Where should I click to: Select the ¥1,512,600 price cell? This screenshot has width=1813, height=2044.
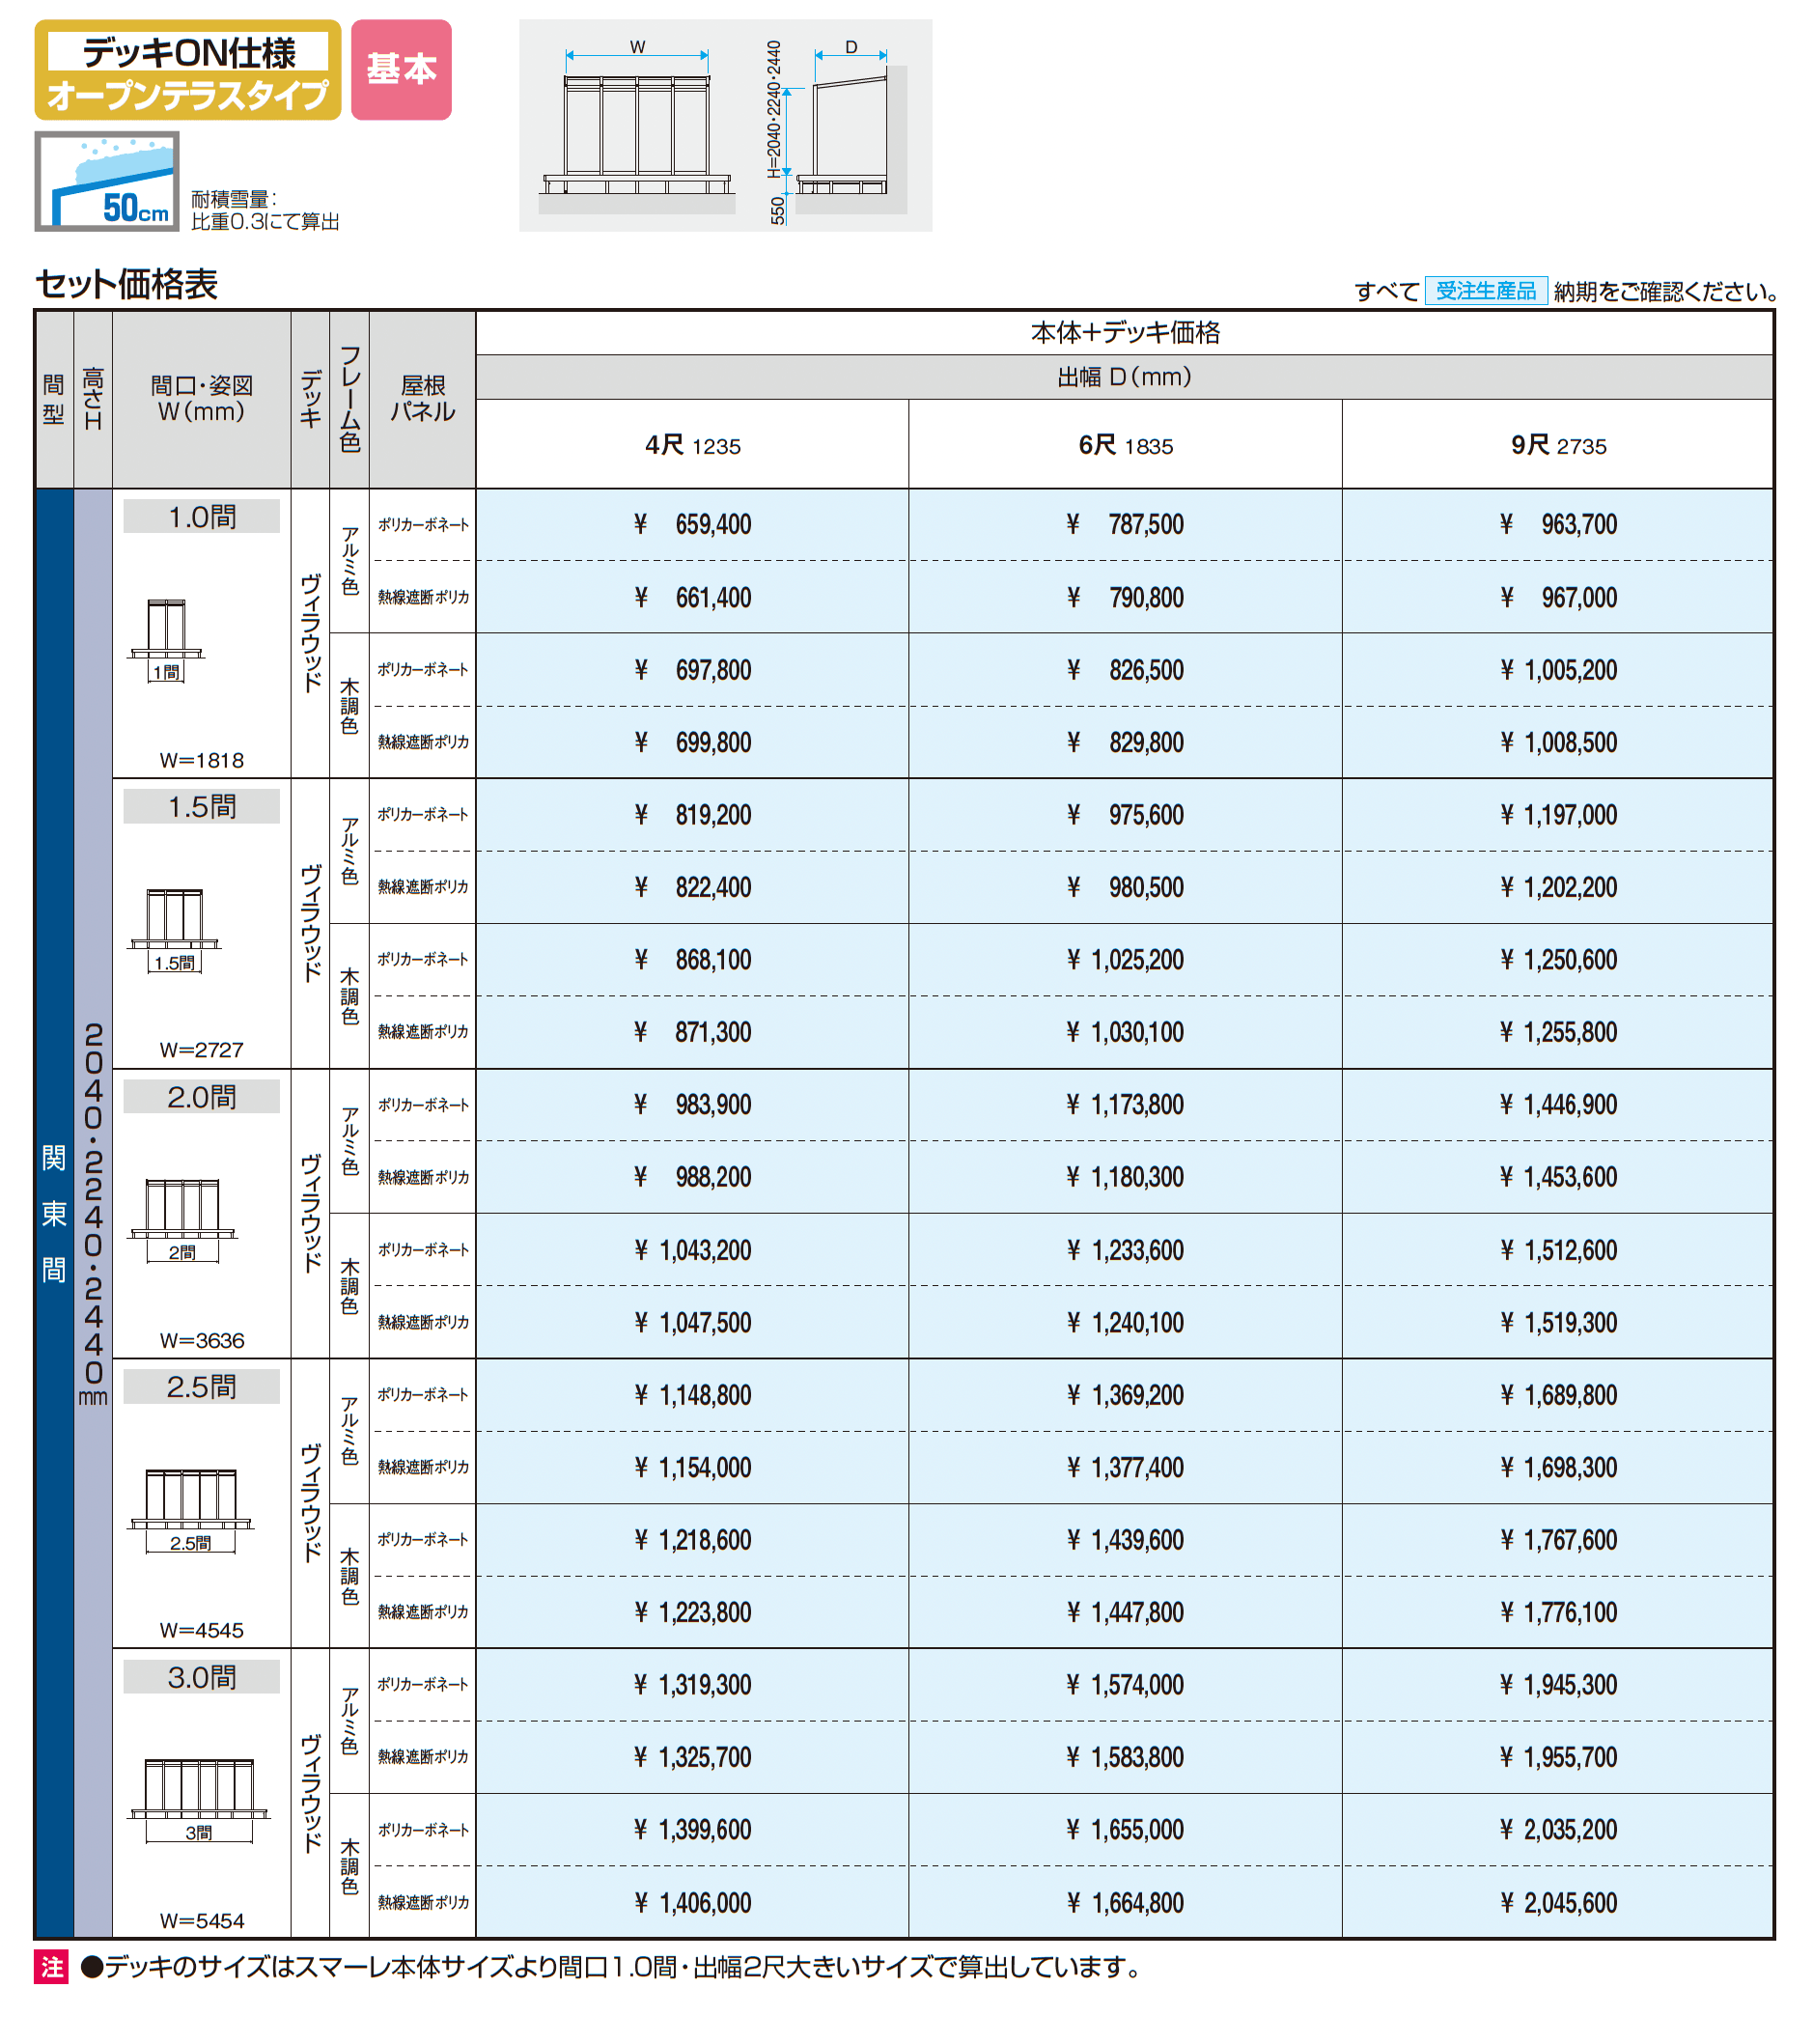click(1558, 1250)
